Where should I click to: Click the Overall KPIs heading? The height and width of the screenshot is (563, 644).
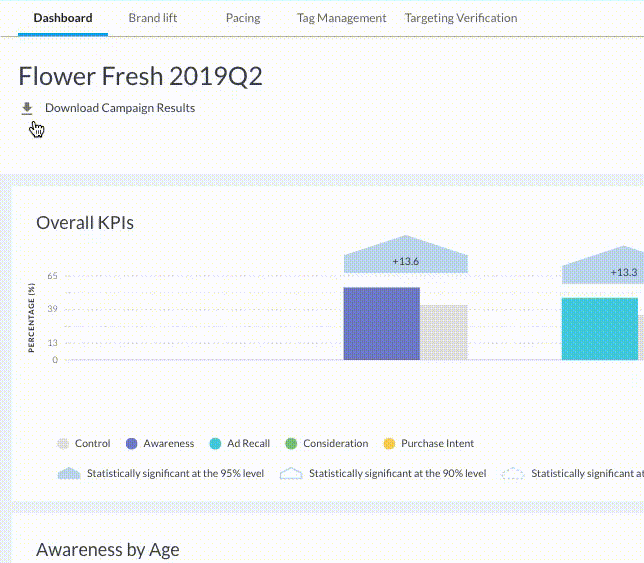pyautogui.click(x=85, y=223)
